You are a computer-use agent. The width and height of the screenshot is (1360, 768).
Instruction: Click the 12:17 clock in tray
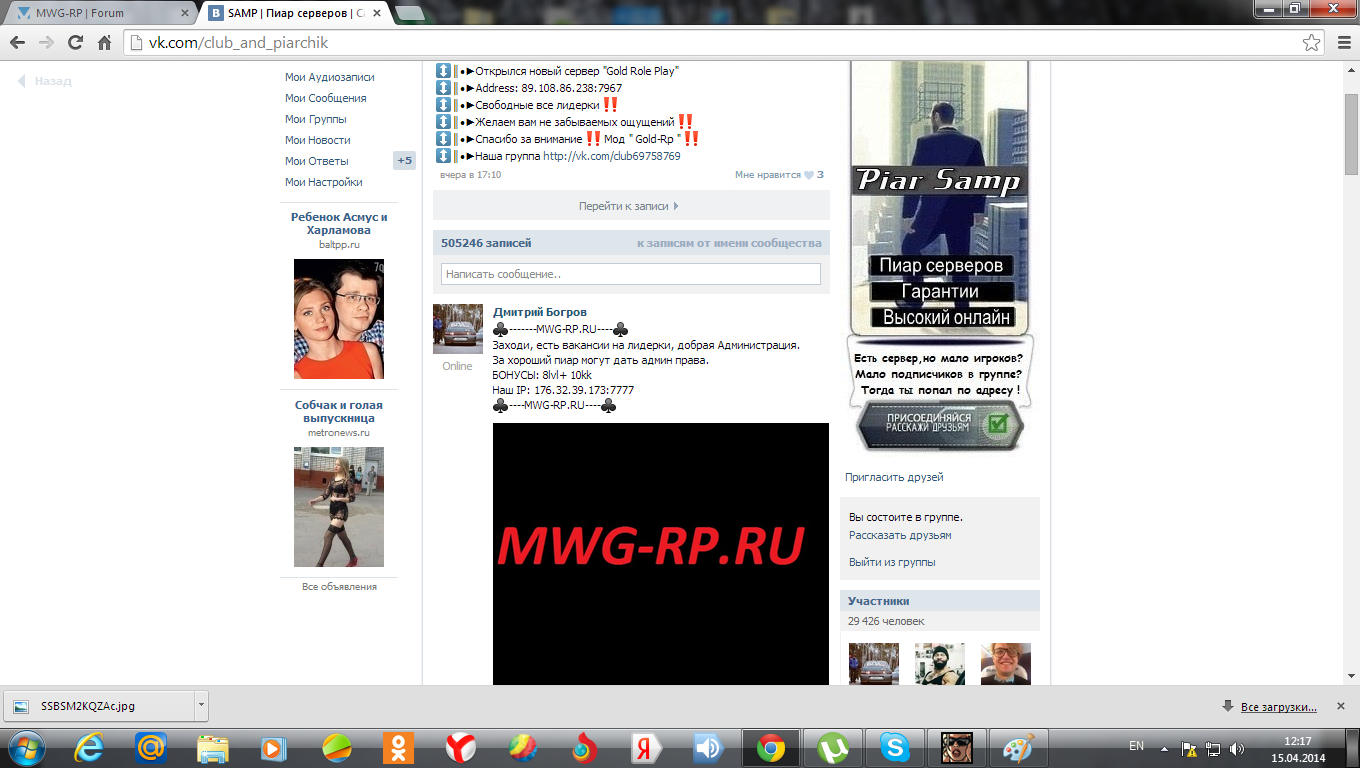(1298, 741)
